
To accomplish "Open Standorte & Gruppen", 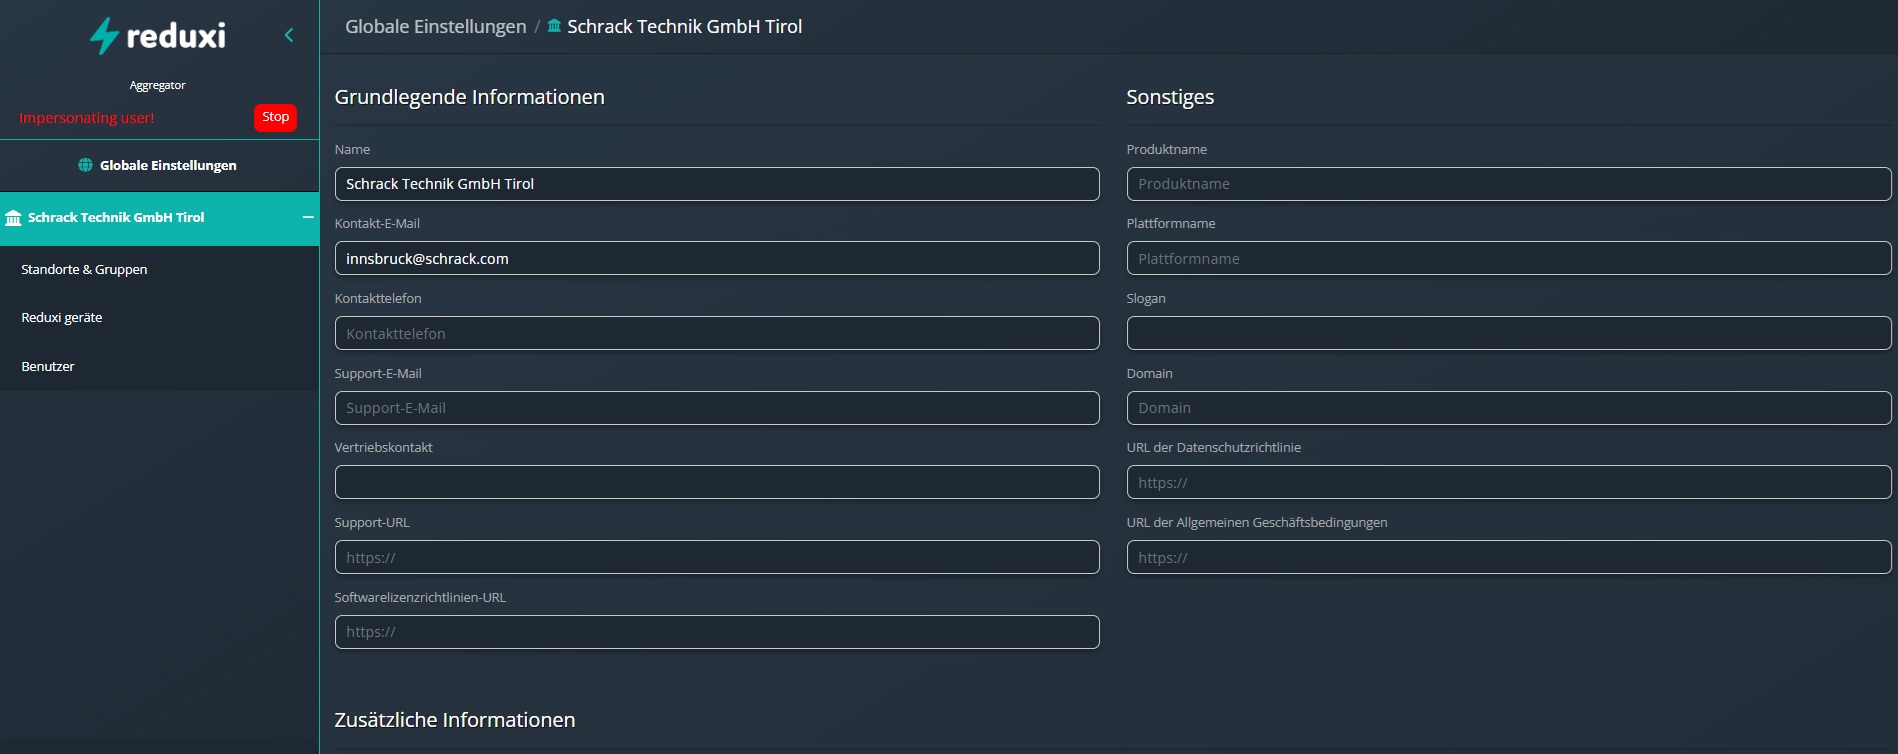I will click(x=84, y=269).
